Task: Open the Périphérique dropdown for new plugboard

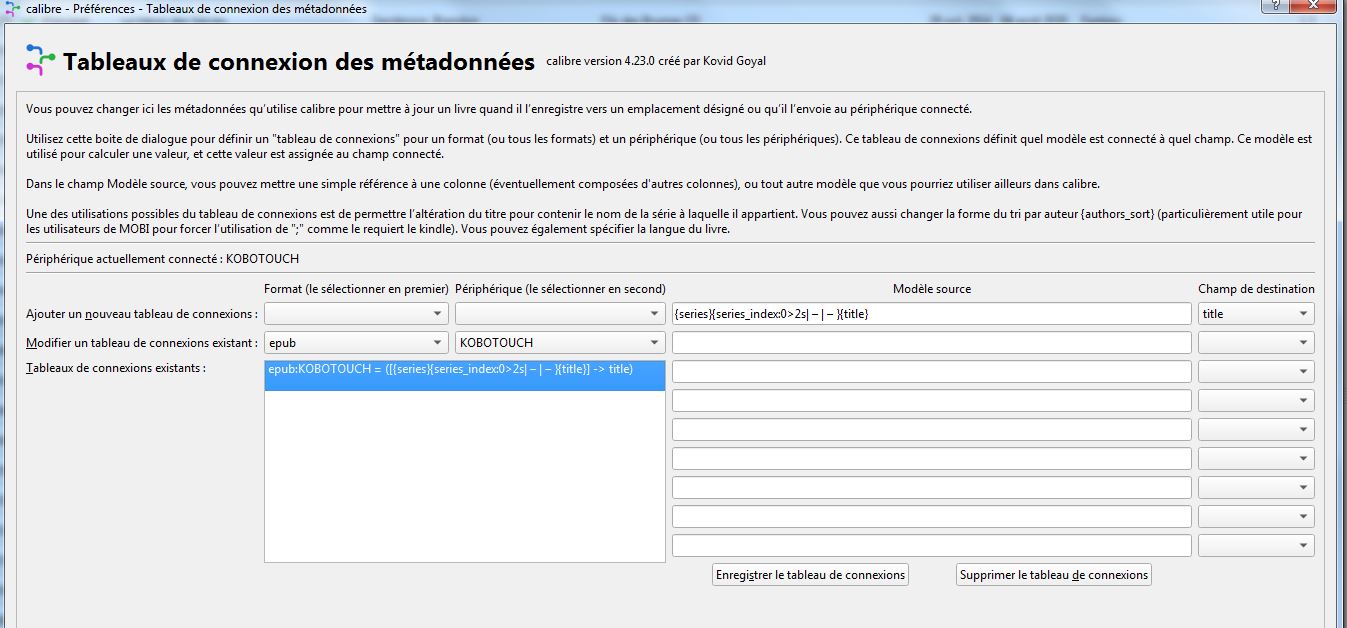Action: (x=560, y=314)
